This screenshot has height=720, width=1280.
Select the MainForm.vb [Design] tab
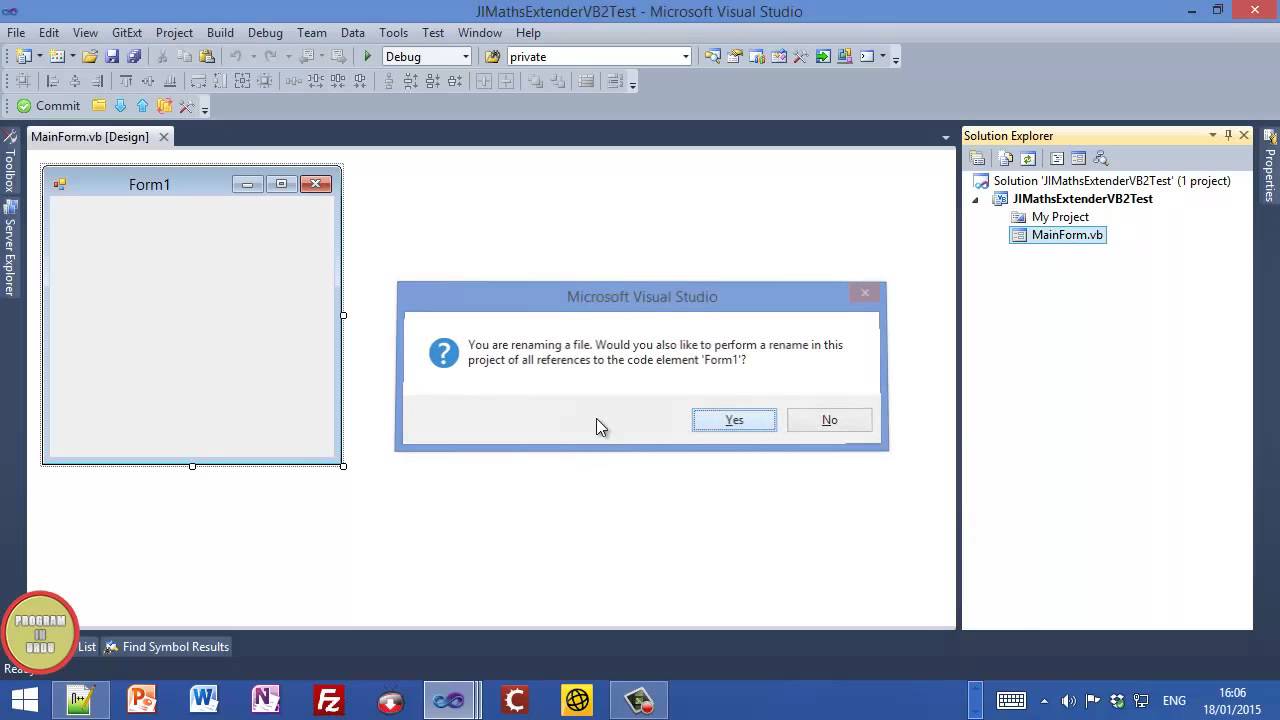point(90,137)
